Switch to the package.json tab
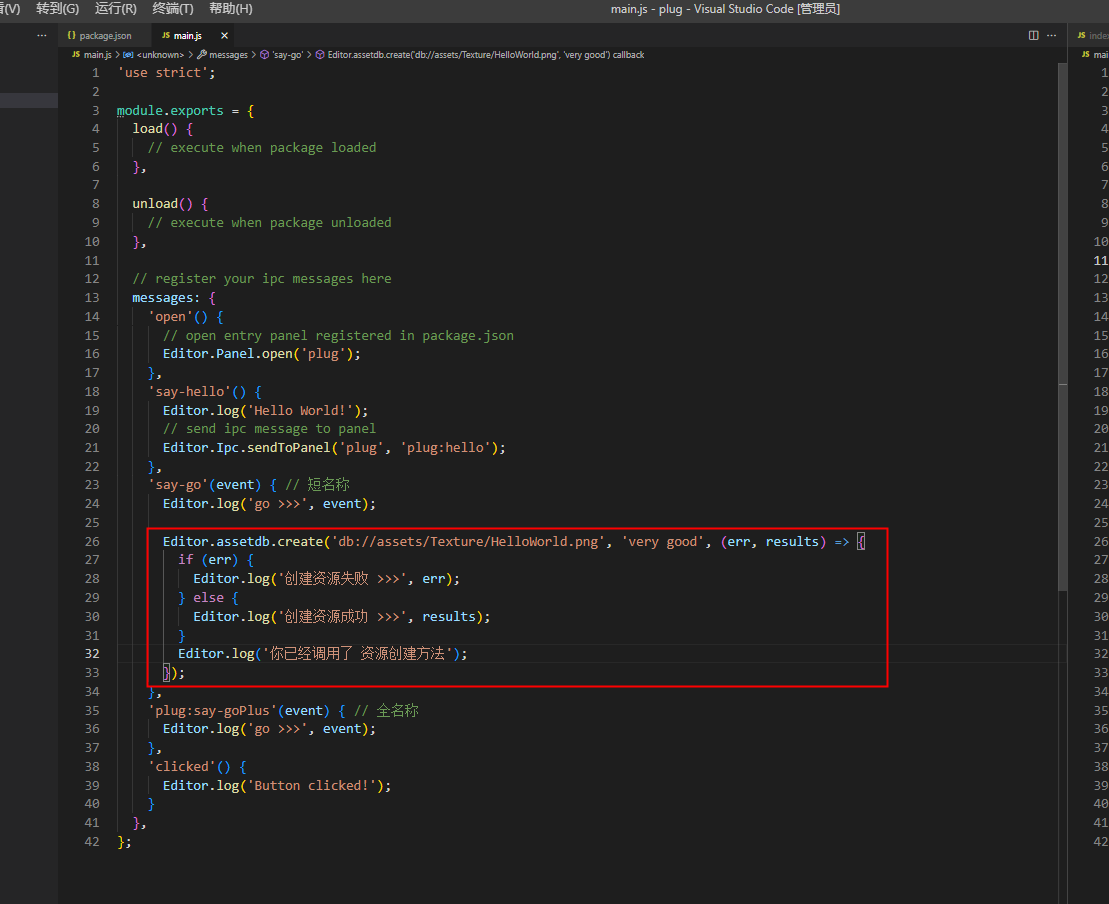The width and height of the screenshot is (1109, 904). point(105,35)
